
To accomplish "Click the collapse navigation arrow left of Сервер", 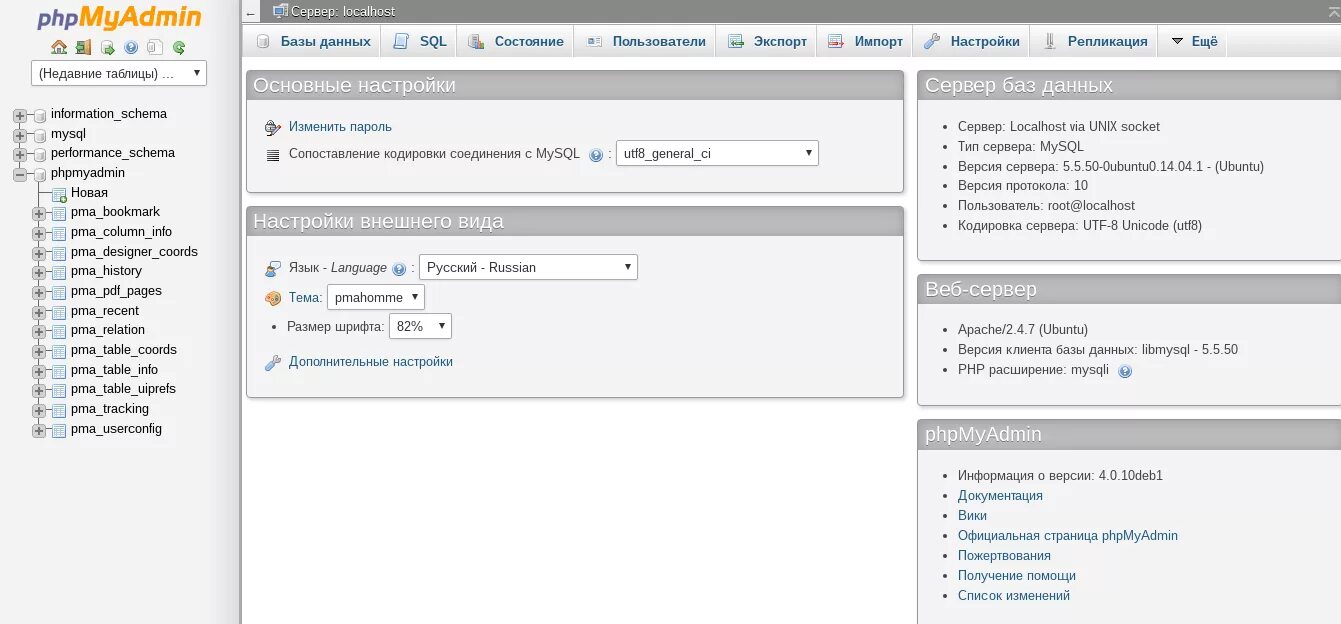I will 250,12.
